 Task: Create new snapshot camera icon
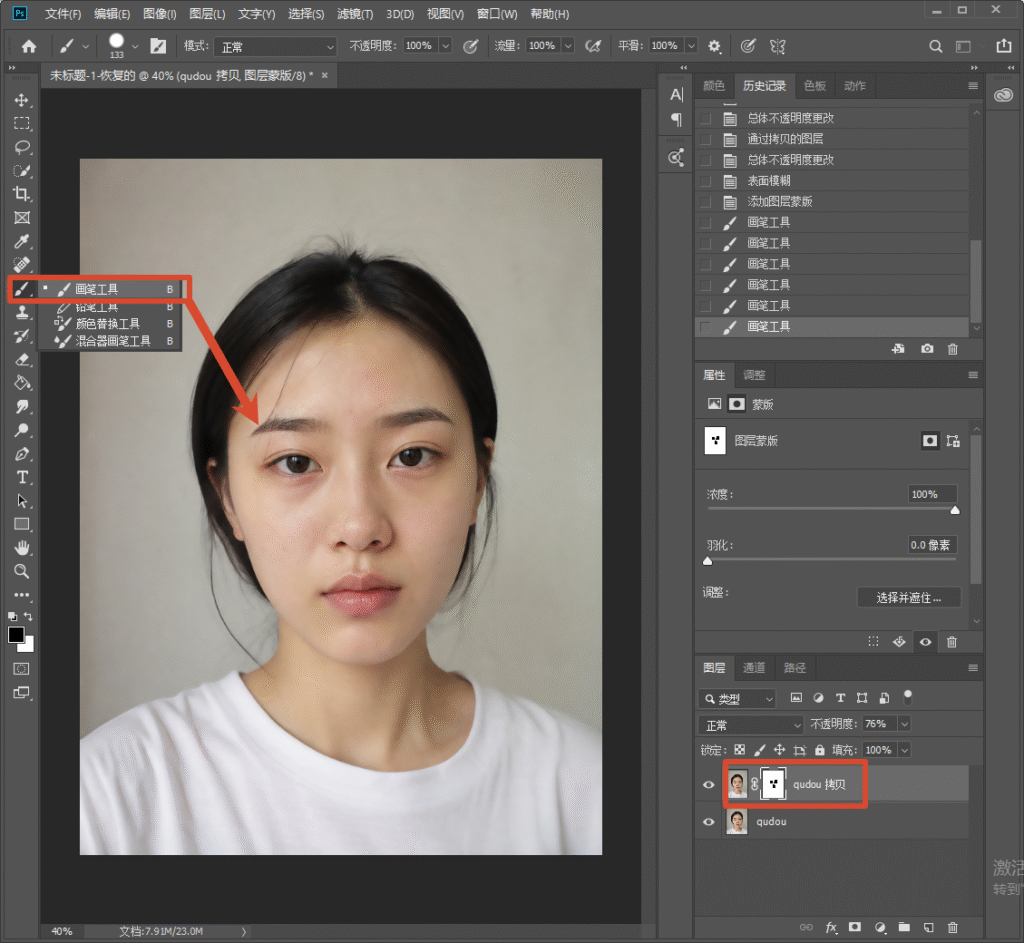tap(927, 349)
